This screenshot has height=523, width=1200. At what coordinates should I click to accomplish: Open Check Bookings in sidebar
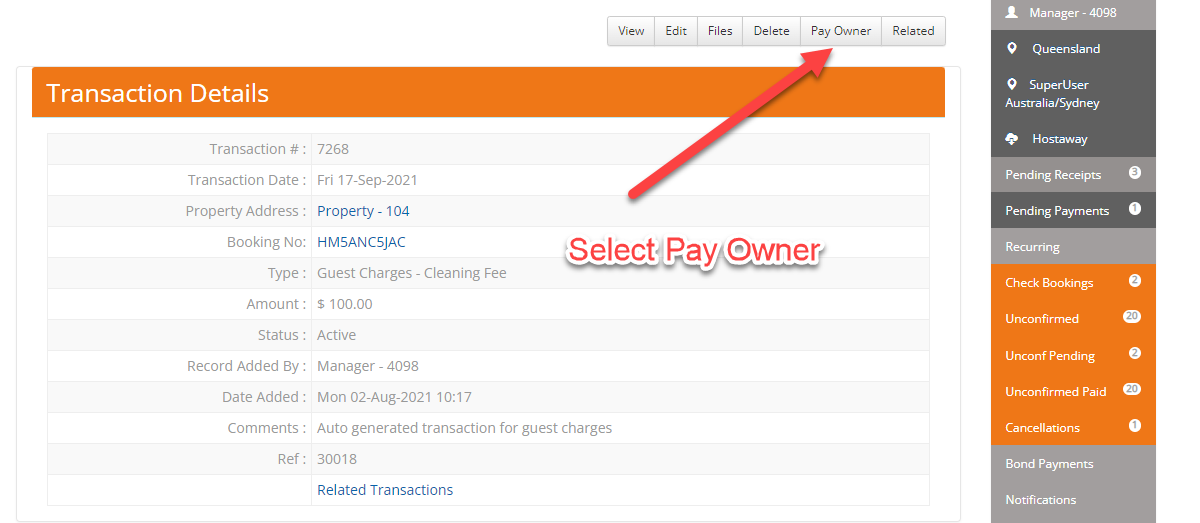tap(1073, 283)
